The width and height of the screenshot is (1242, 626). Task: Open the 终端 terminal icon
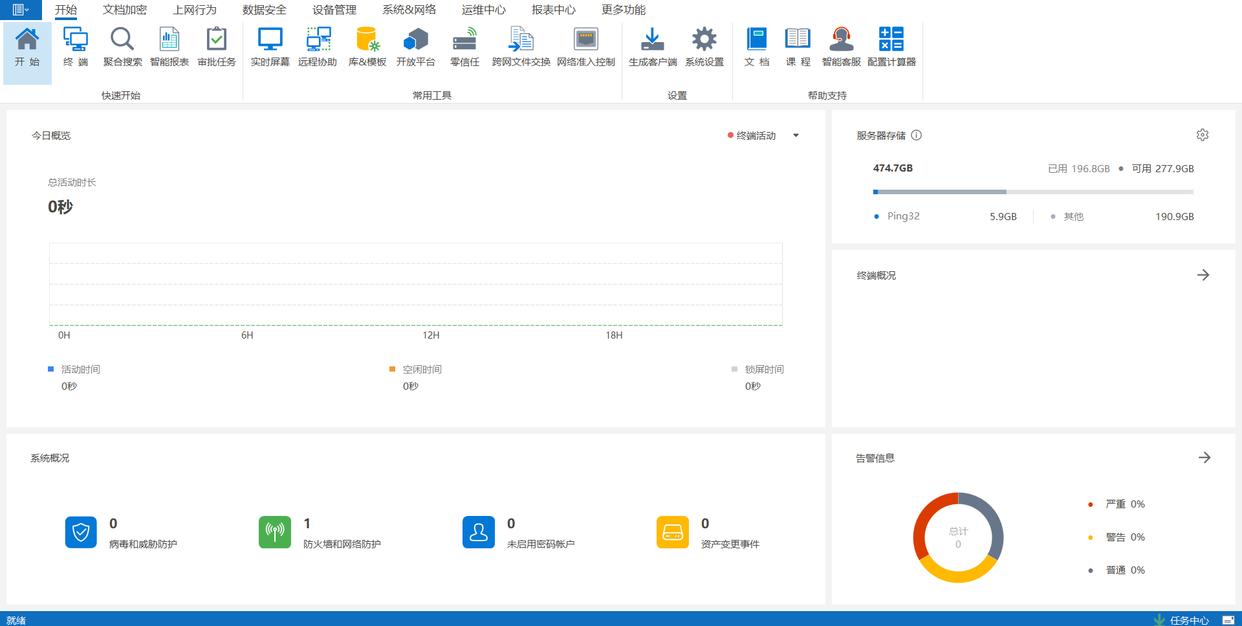(x=75, y=47)
